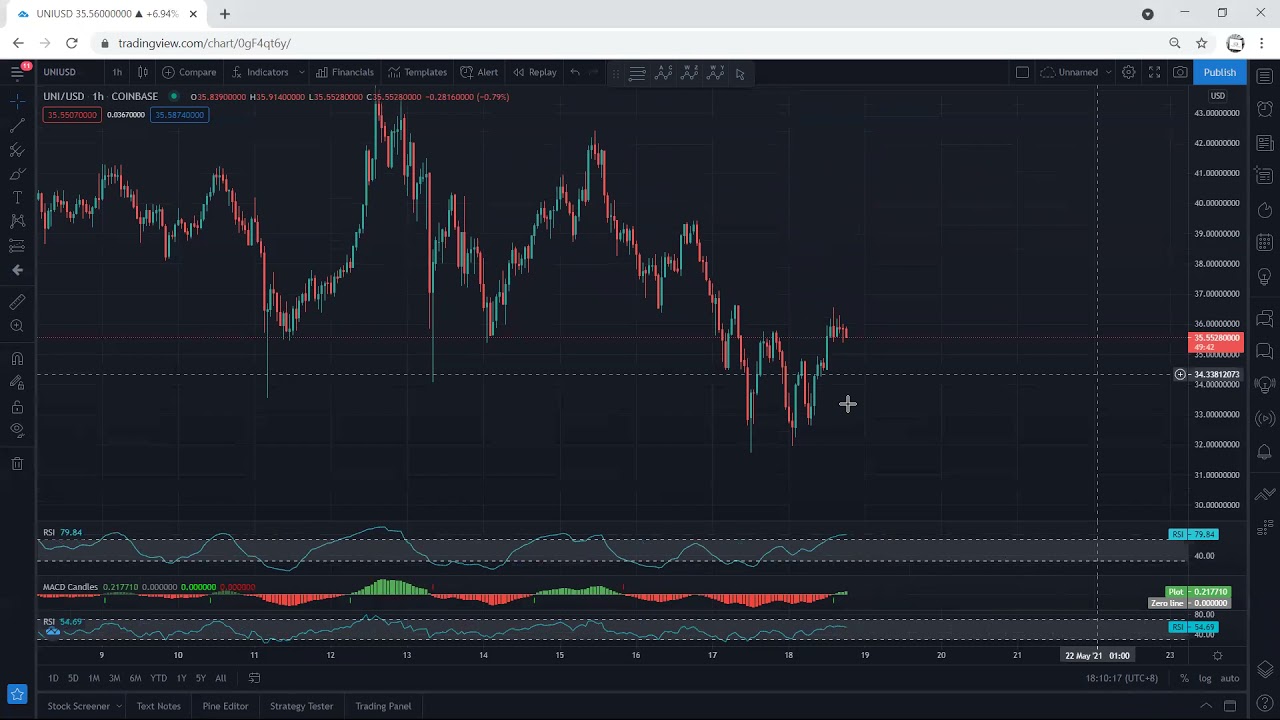Open the Unnamed layout dropdown
Screen dimensions: 1280x720
pyautogui.click(x=1076, y=72)
